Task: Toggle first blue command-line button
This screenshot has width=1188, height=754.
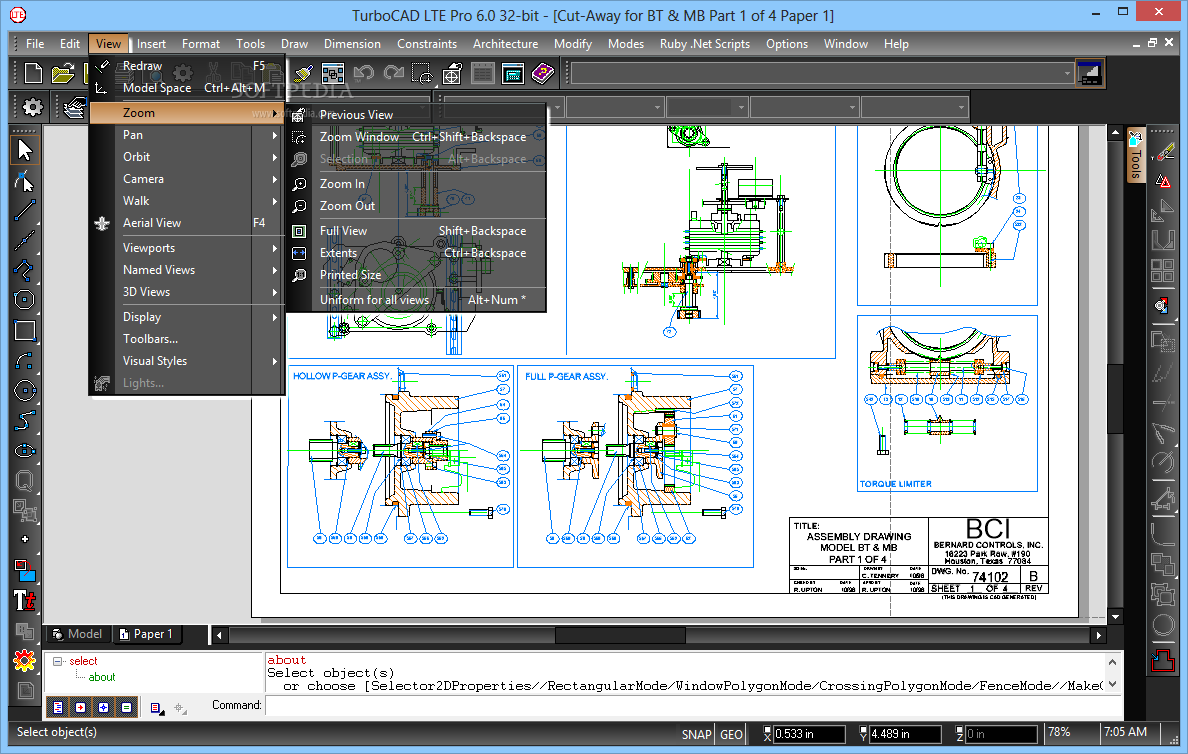Action: (58, 708)
